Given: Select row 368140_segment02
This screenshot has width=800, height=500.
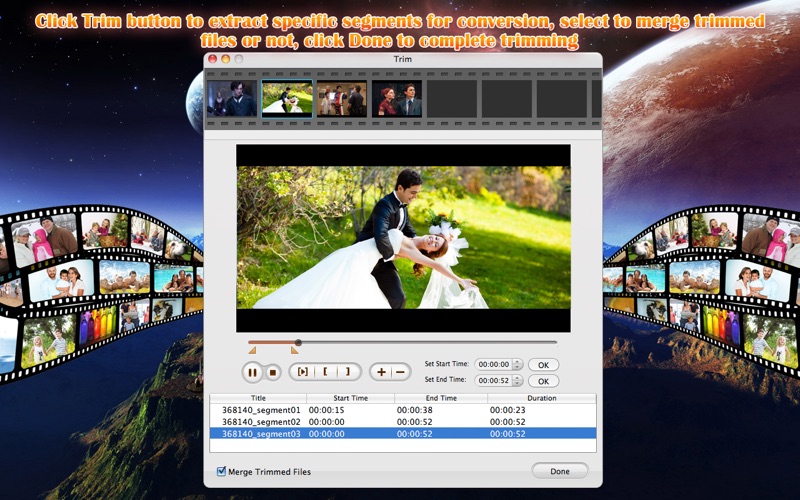Looking at the screenshot, I should click(403, 422).
